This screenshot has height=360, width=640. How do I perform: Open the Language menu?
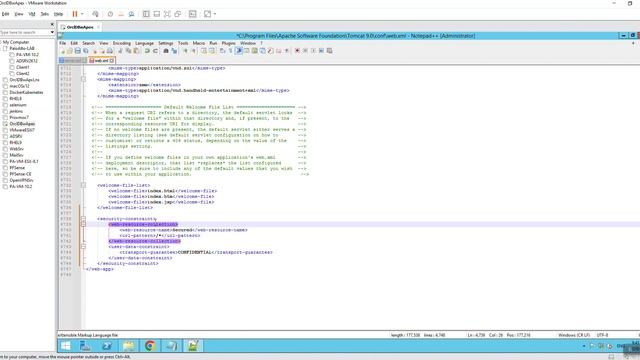pyautogui.click(x=144, y=43)
